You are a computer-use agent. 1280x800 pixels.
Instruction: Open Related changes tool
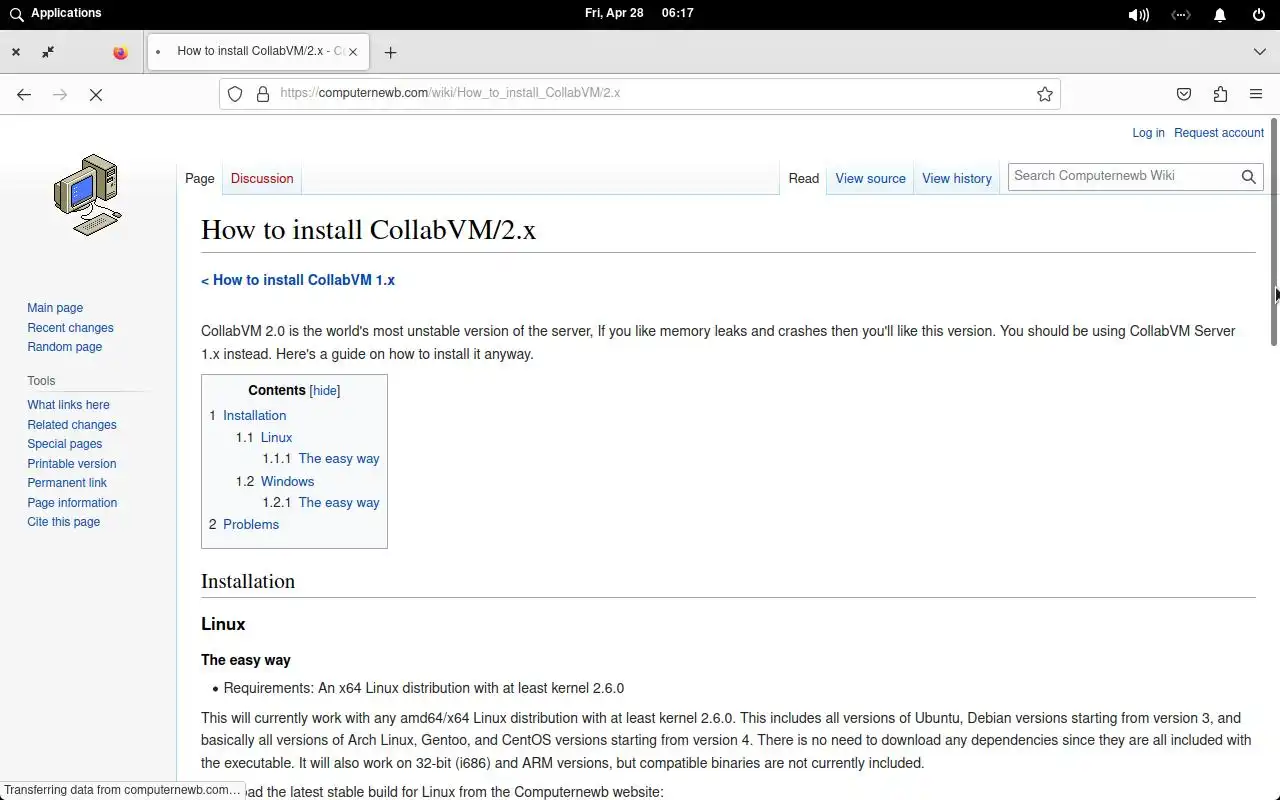coord(72,425)
